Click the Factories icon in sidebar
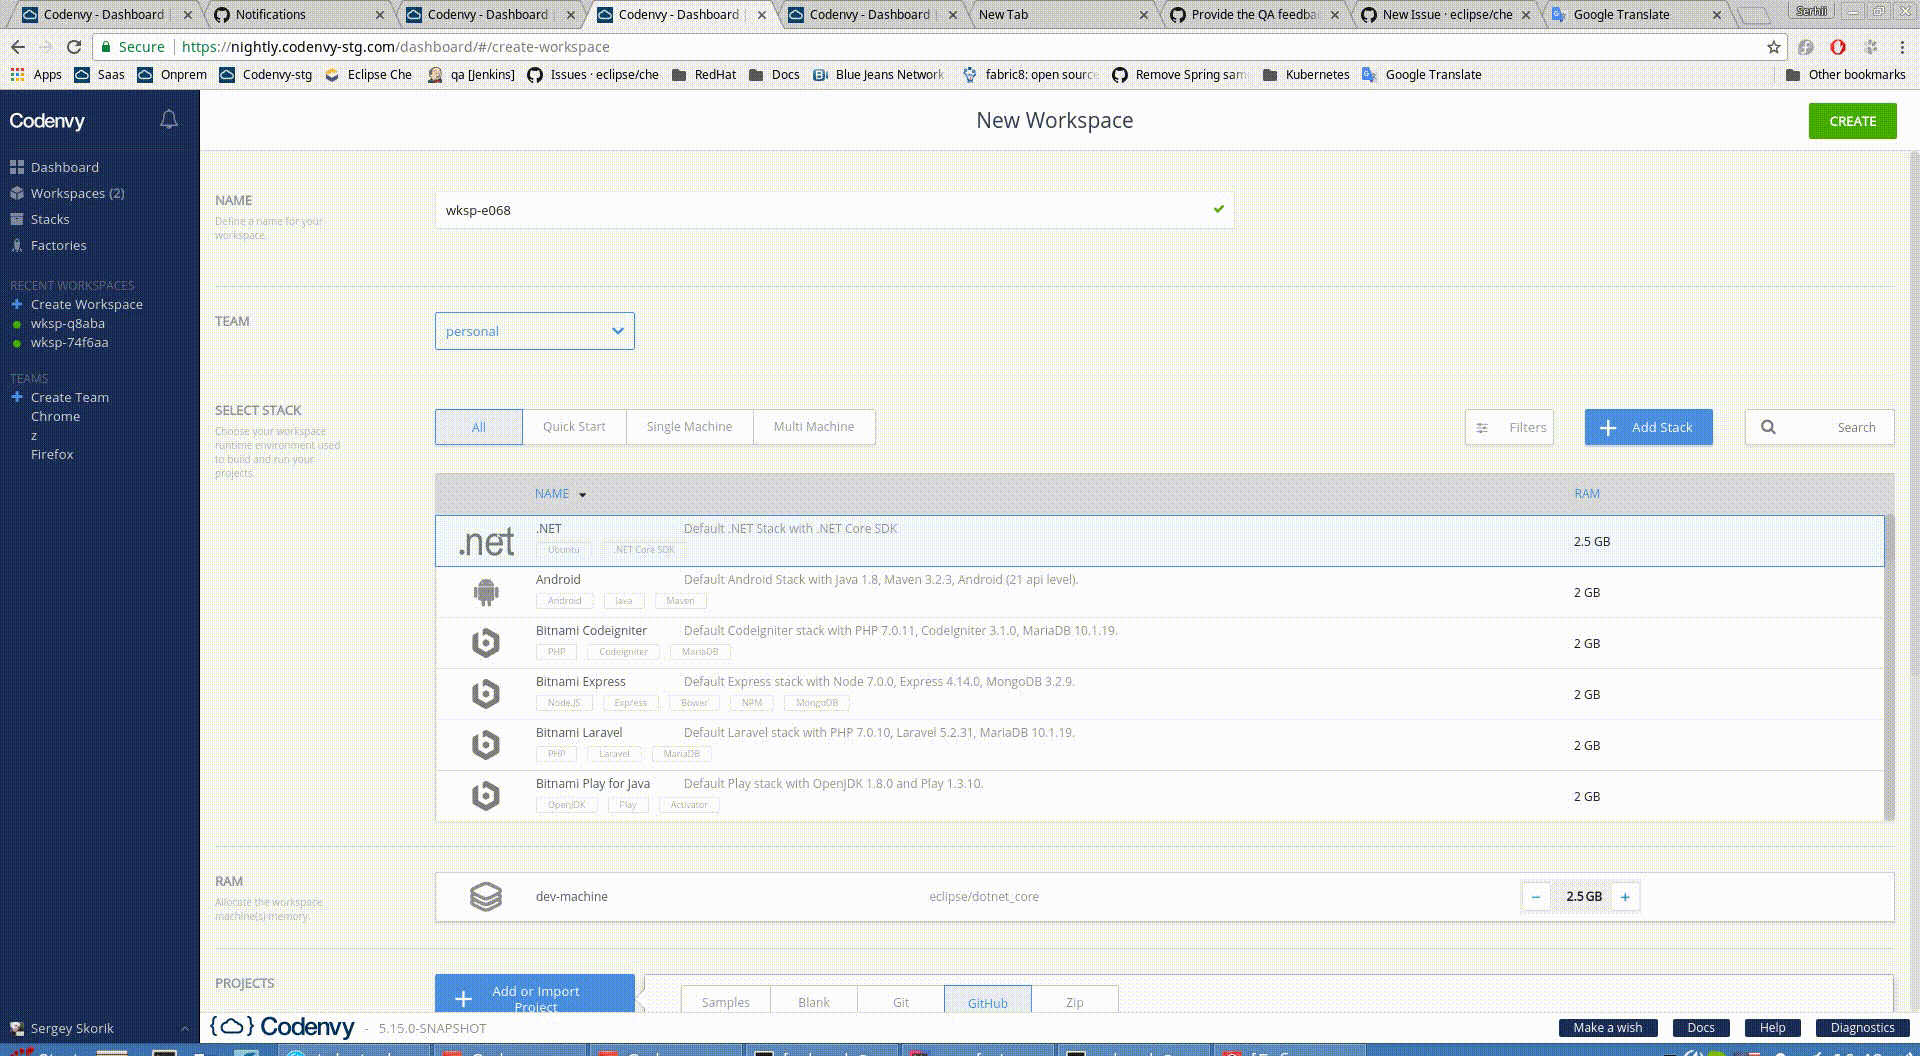 pyautogui.click(x=17, y=245)
